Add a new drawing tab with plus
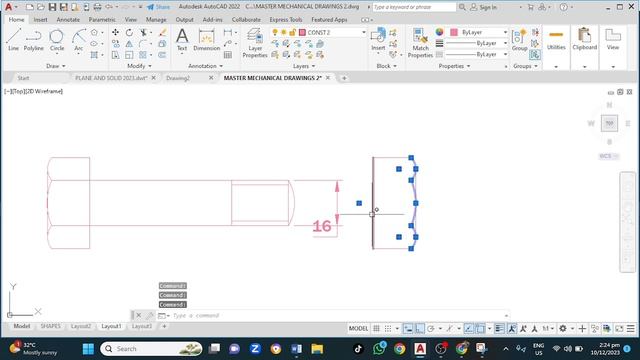640x360 pixels. click(x=344, y=78)
